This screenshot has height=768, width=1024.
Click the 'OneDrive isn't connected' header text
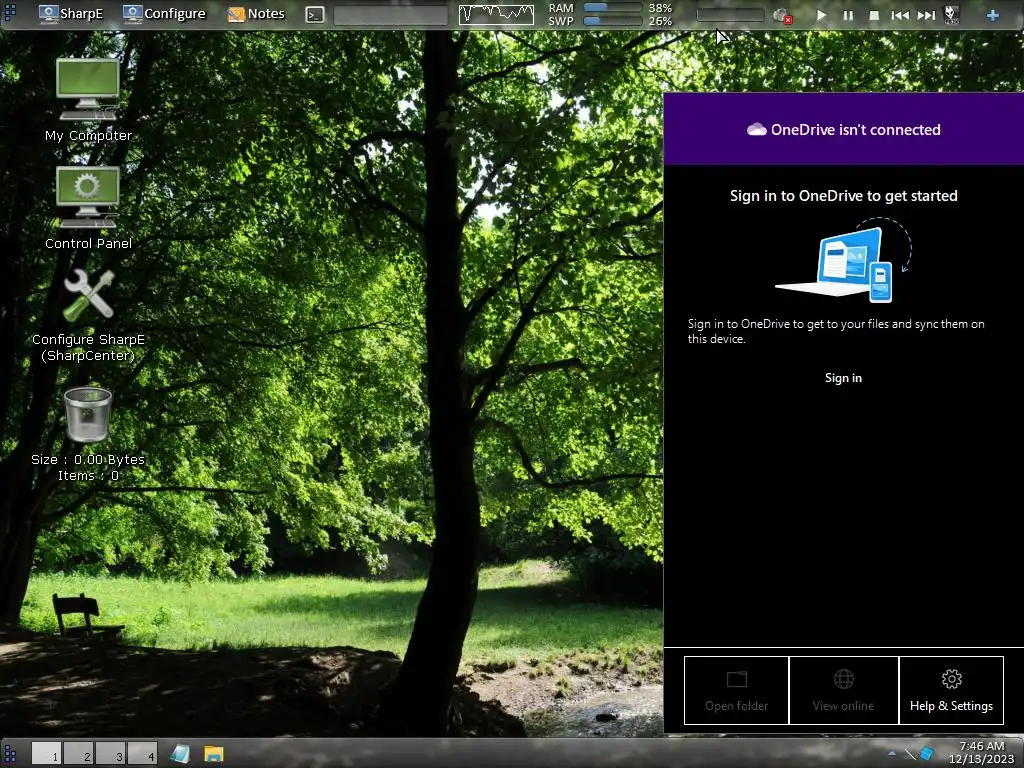tap(856, 129)
